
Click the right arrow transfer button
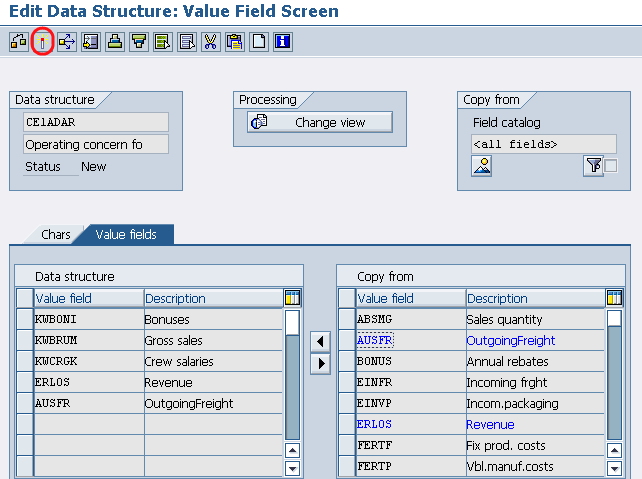point(320,363)
